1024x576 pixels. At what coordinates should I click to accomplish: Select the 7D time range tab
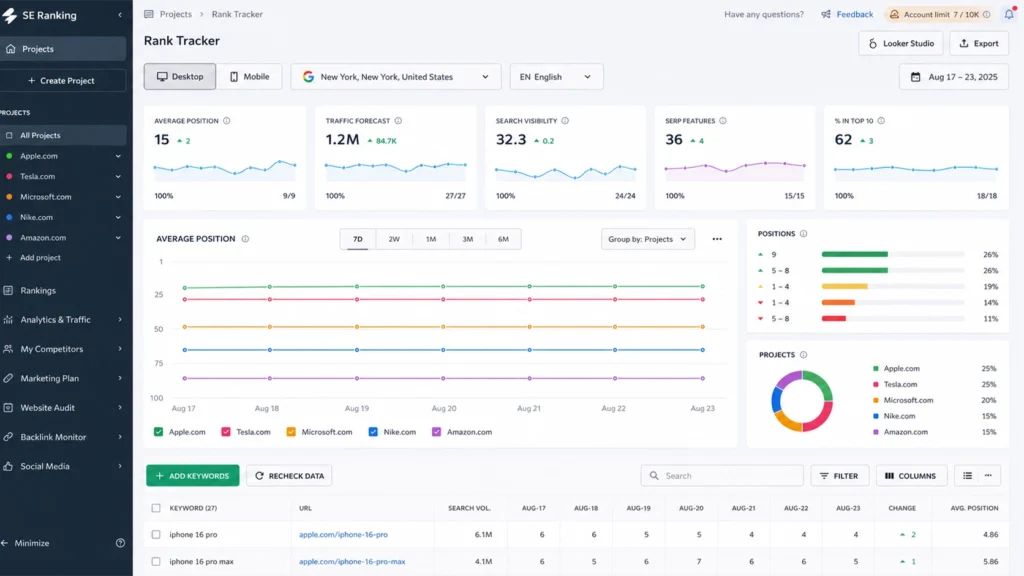coord(358,239)
